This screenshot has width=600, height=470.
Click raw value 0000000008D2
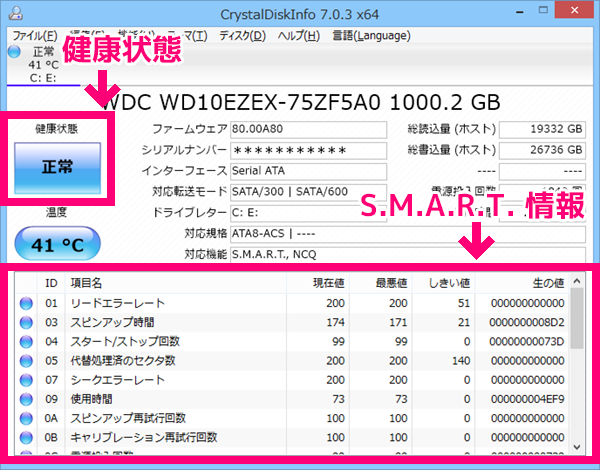527,322
